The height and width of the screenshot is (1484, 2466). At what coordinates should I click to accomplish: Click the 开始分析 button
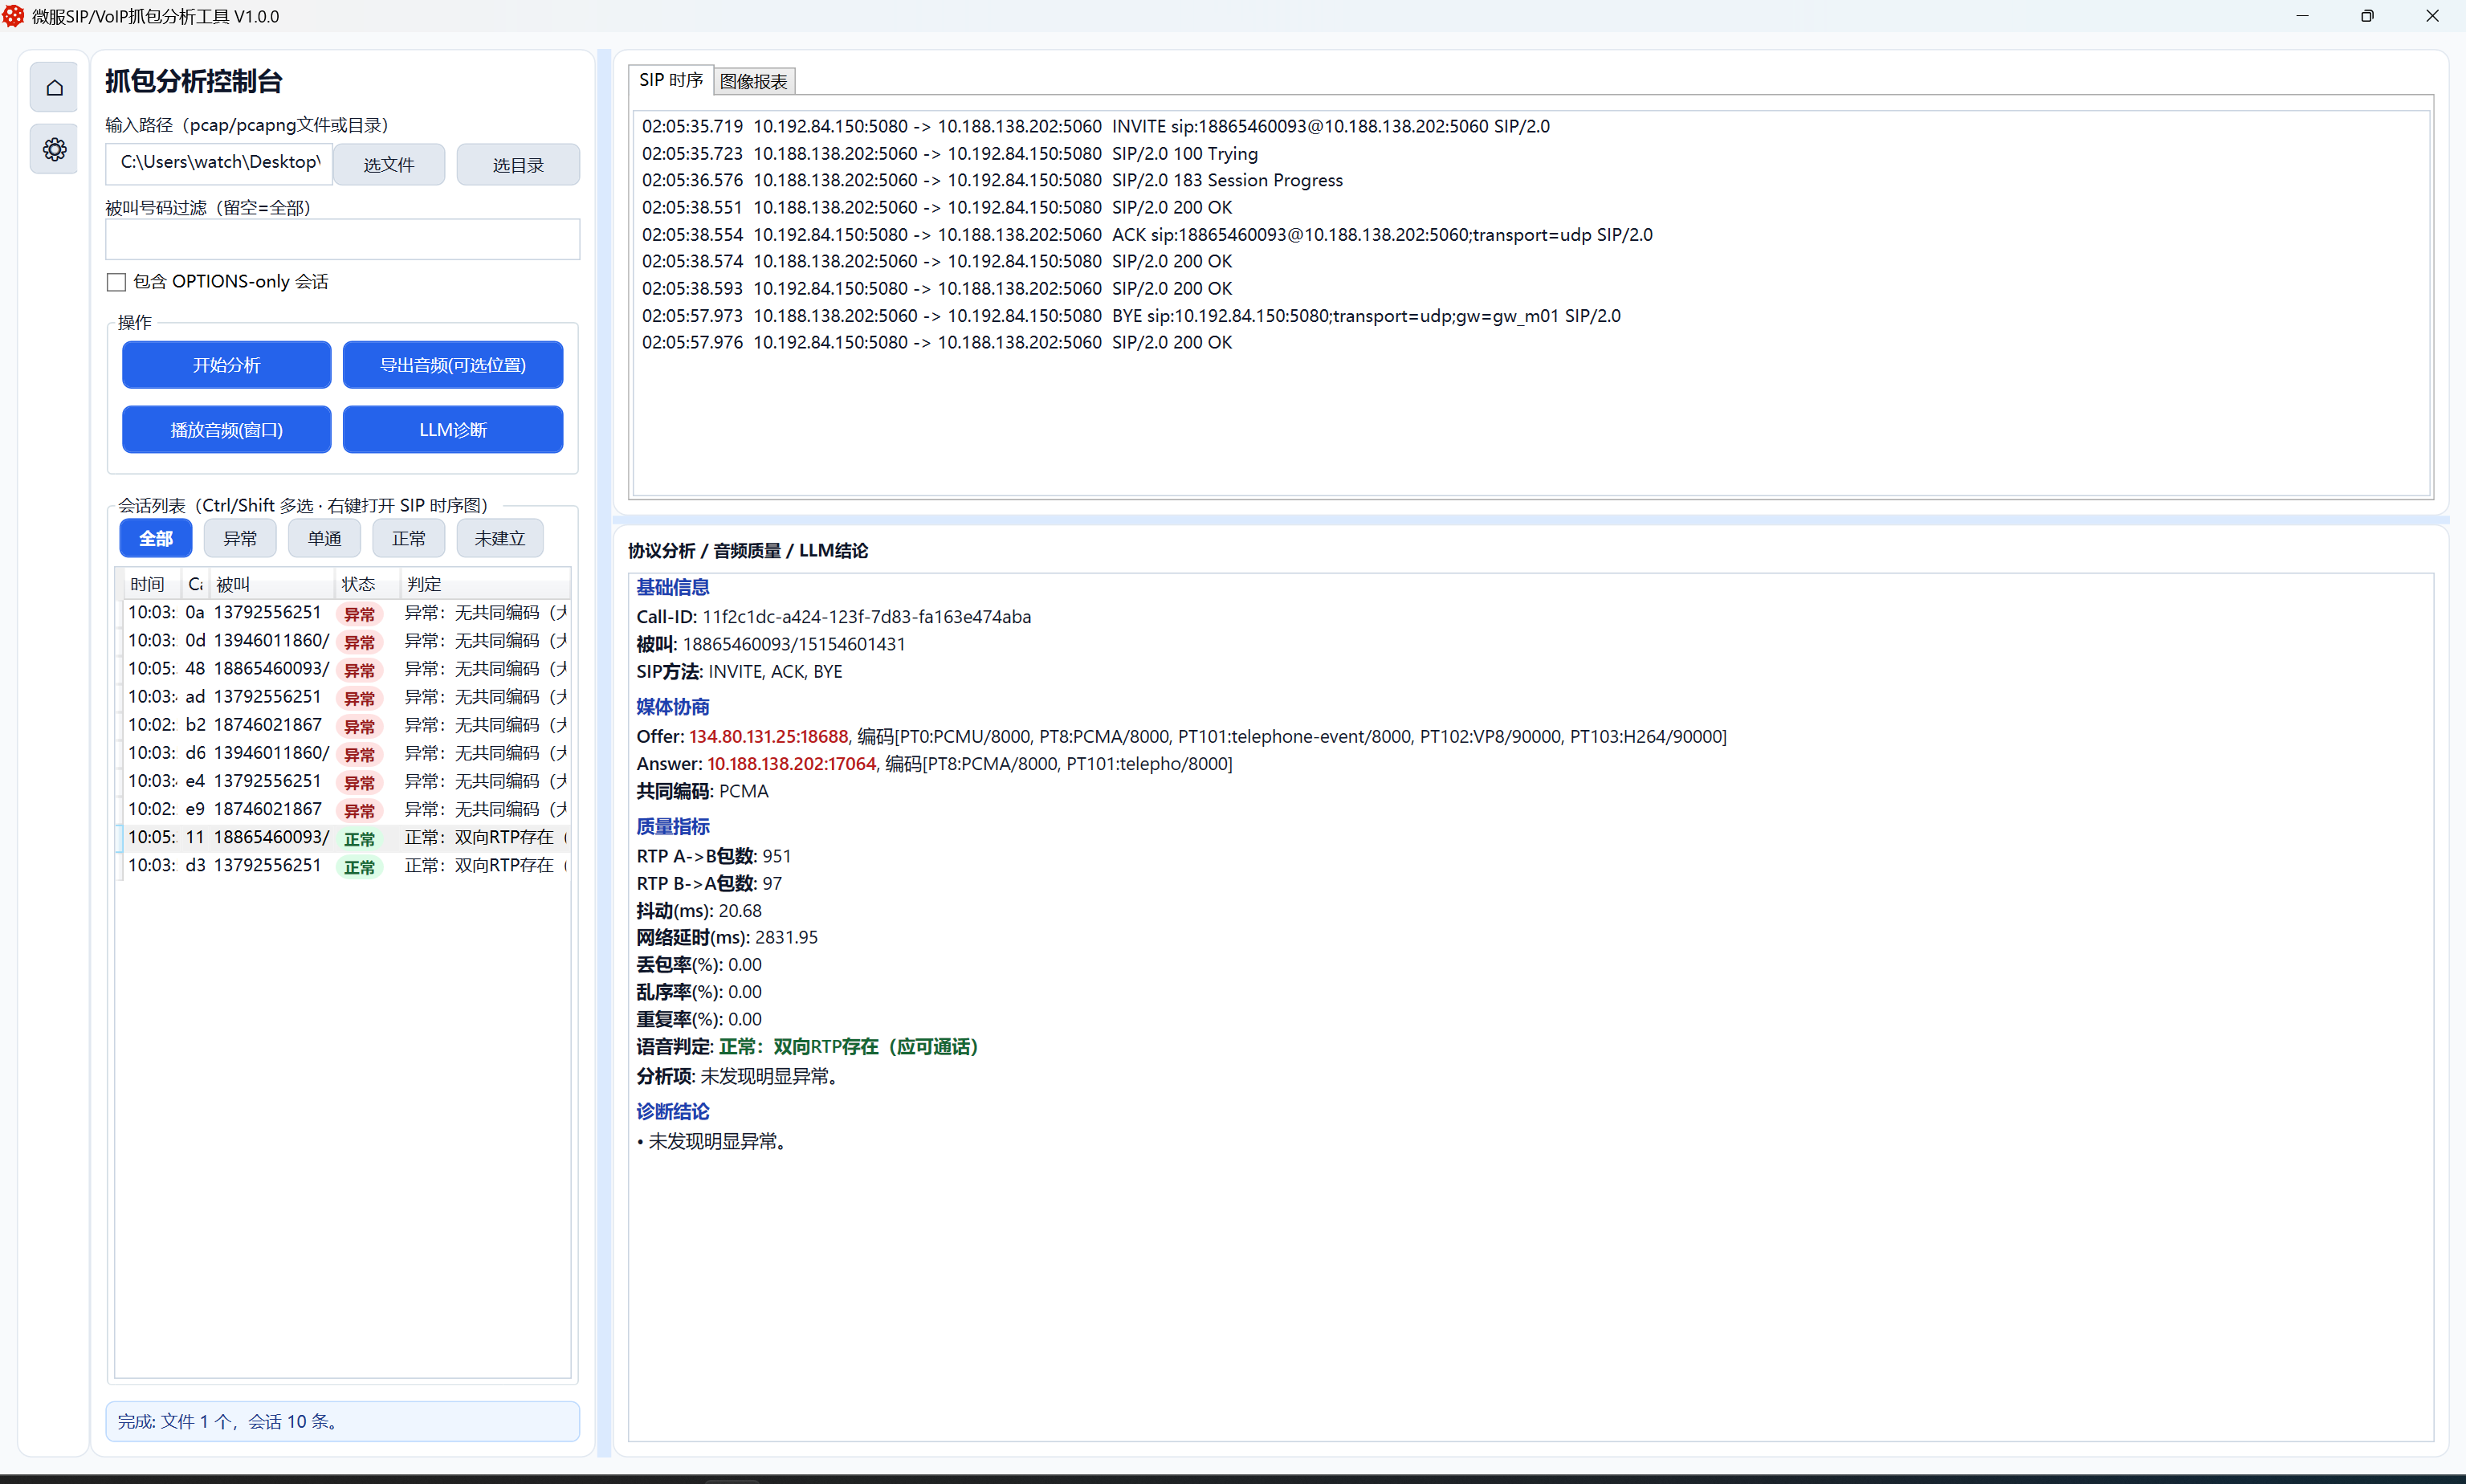pyautogui.click(x=226, y=365)
